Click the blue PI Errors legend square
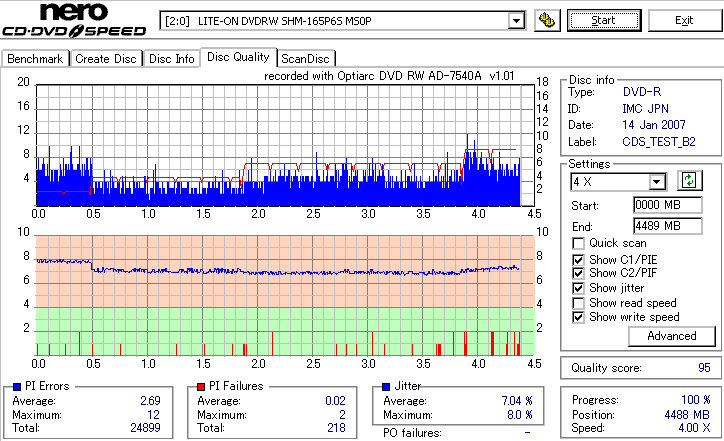The image size is (724, 441). pos(17,387)
